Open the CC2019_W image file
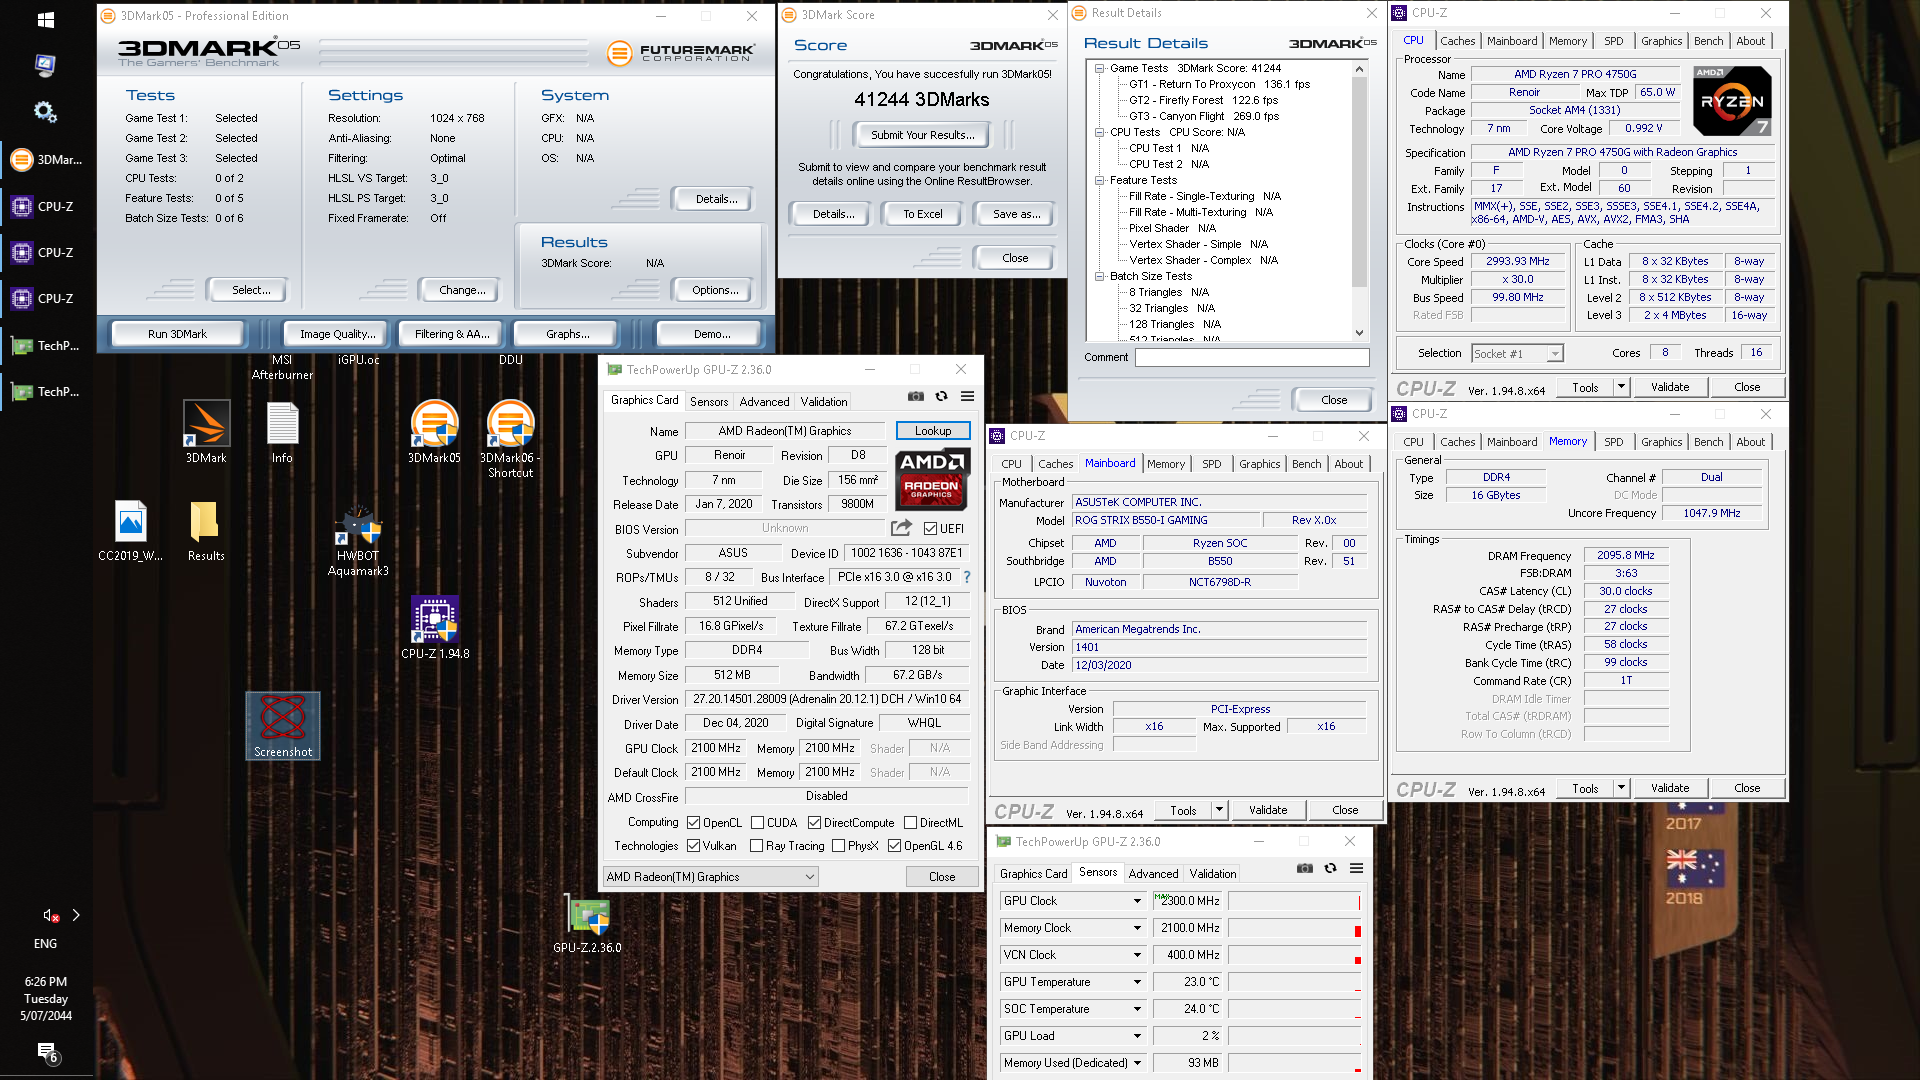Screen dimensions: 1920x1080 pos(130,531)
